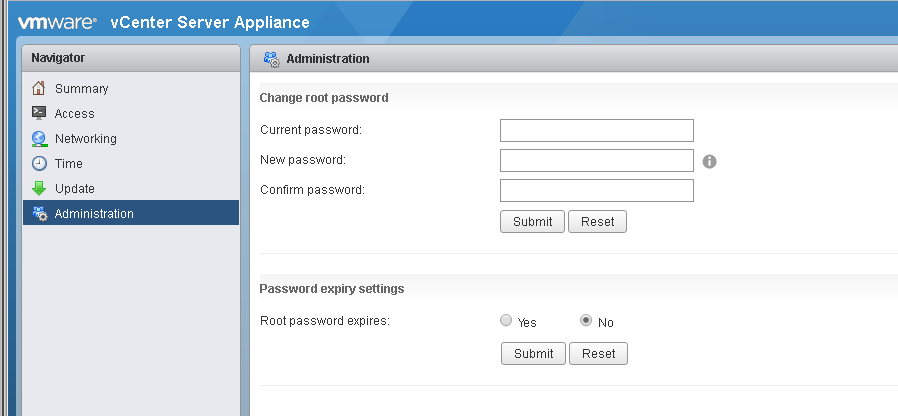Viewport: 898px width, 416px height.
Task: Focus the Confirm password field
Action: [x=597, y=190]
